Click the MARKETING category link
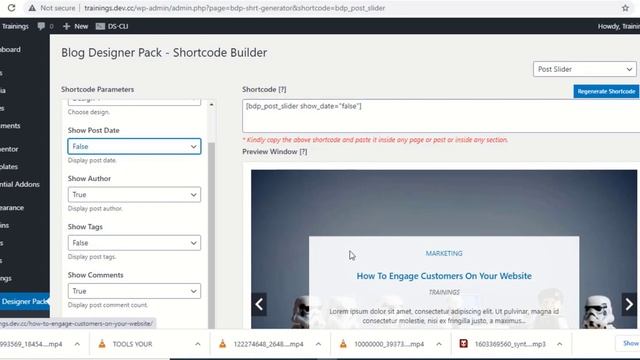The height and width of the screenshot is (360, 640). (x=444, y=253)
